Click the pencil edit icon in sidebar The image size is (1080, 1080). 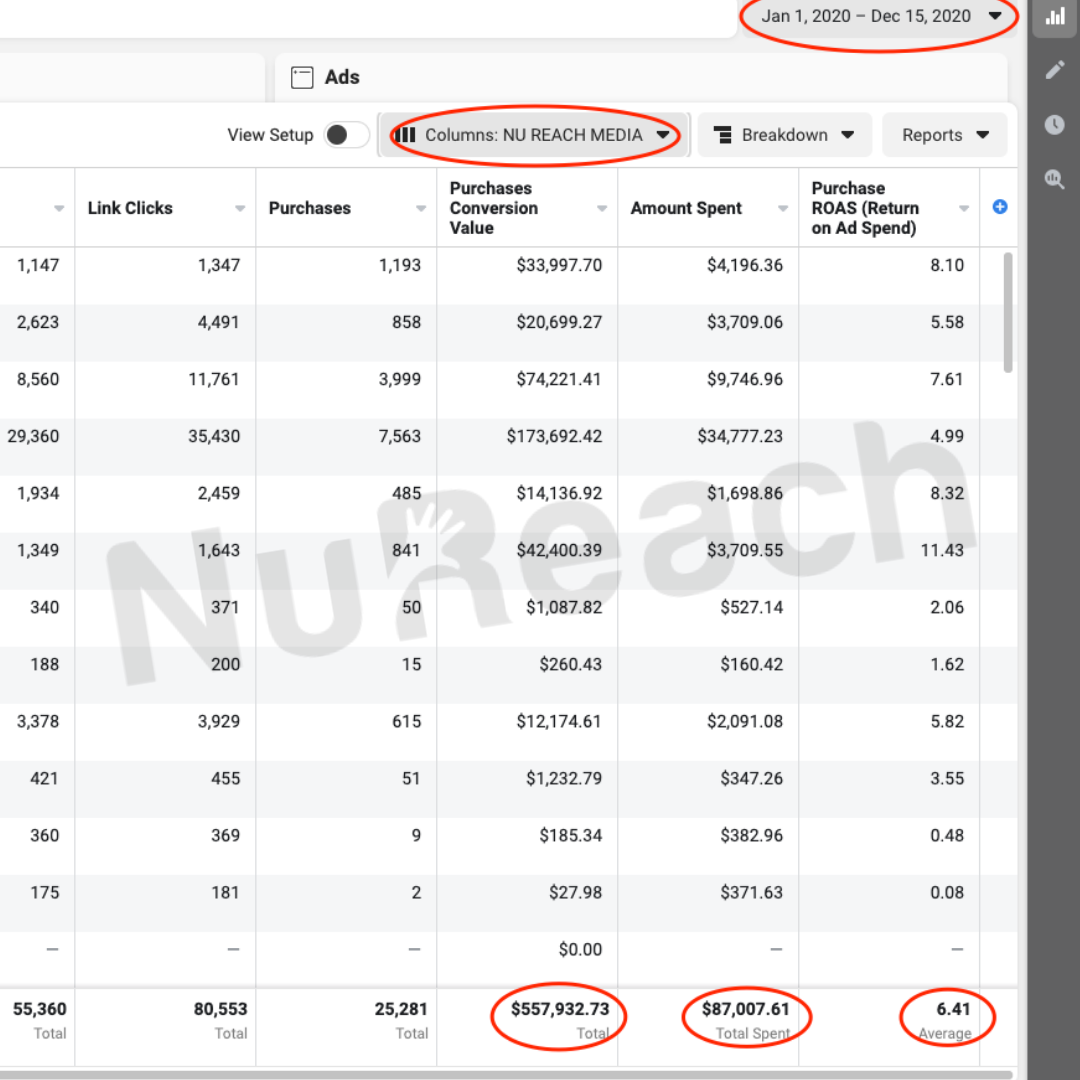1054,70
